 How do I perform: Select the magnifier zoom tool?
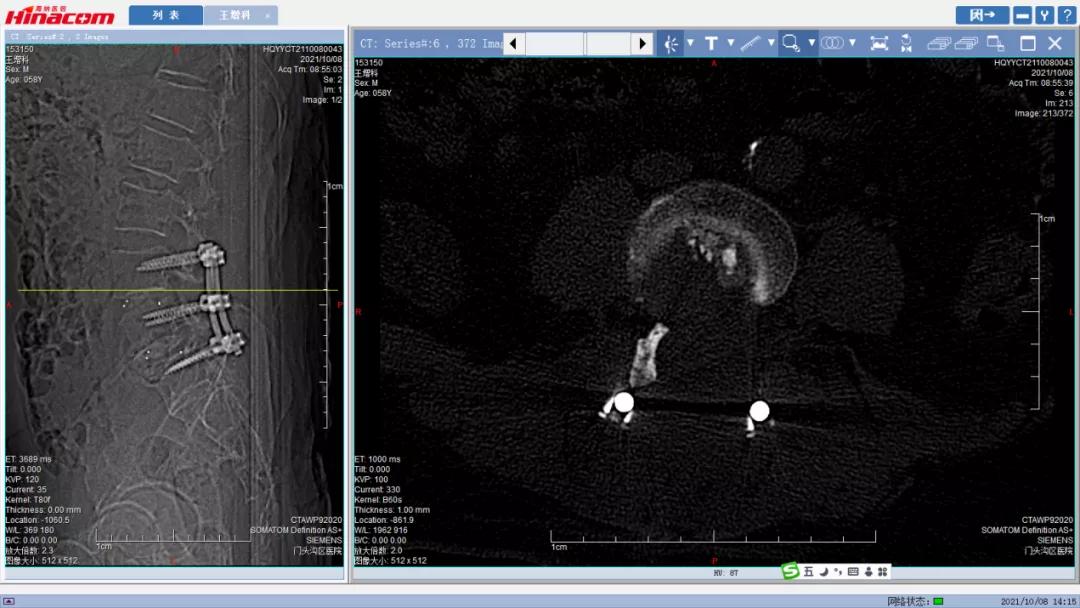click(791, 44)
